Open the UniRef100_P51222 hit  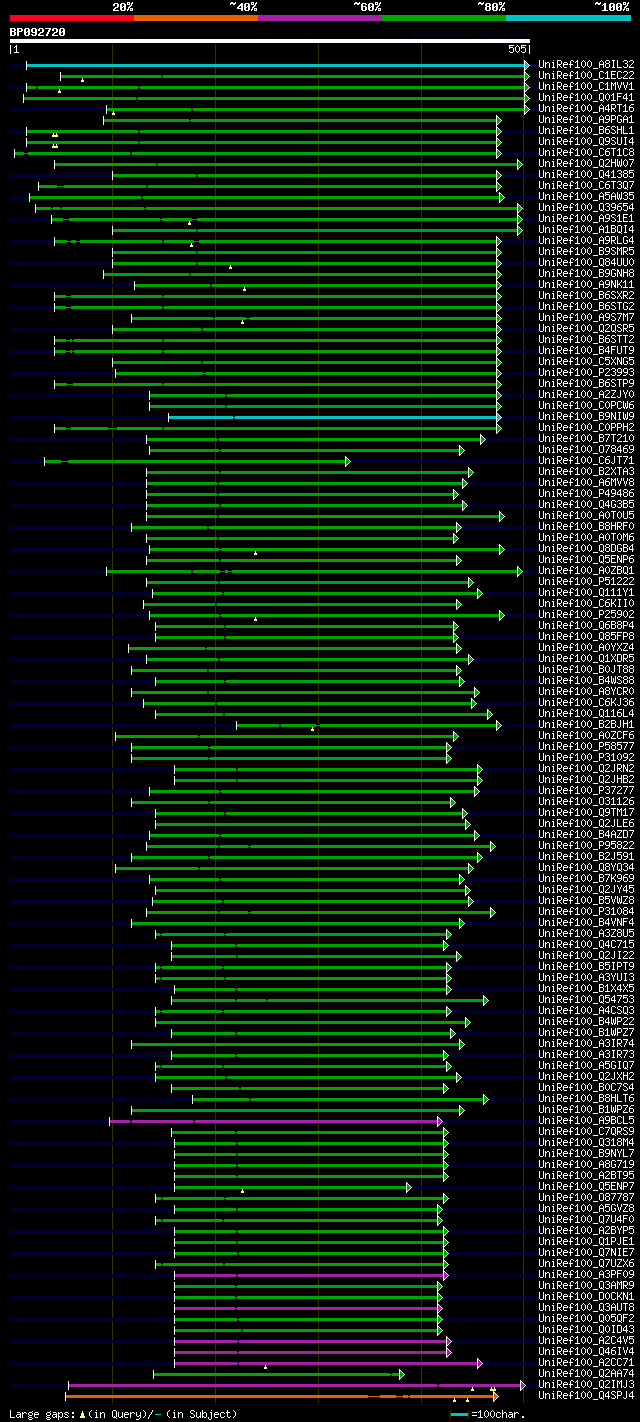click(x=586, y=582)
